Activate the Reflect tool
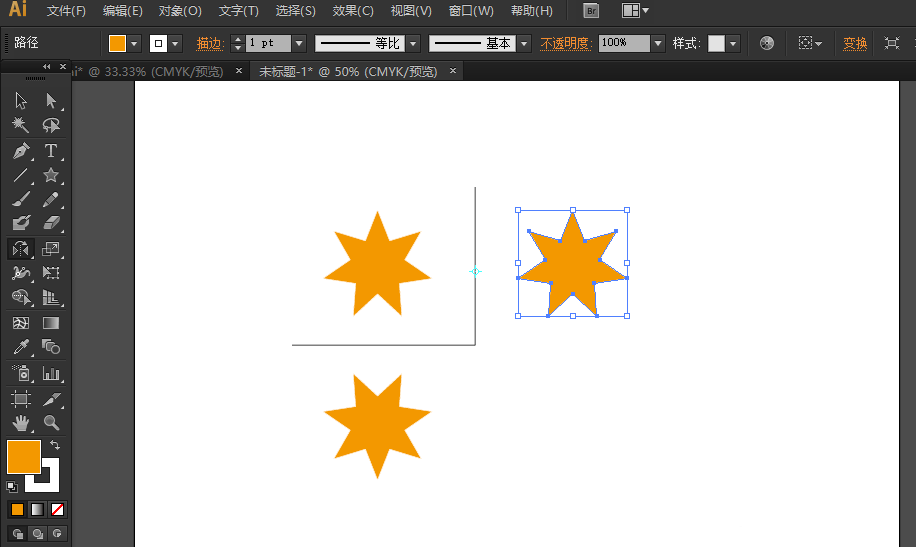 point(21,249)
